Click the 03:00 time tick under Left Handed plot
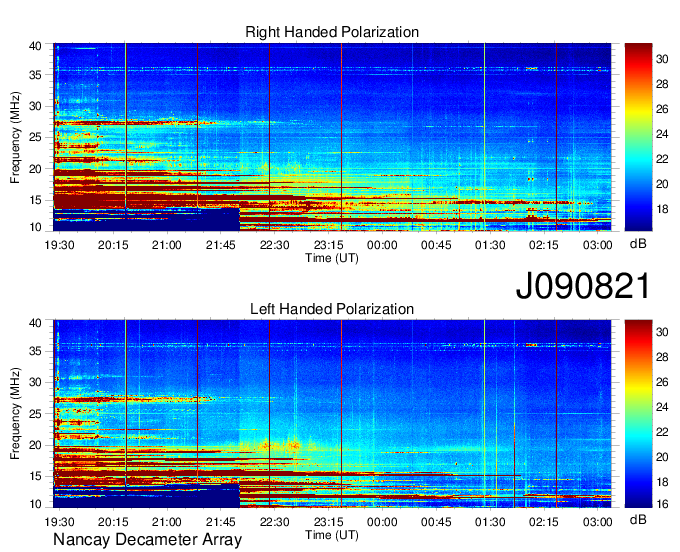Image resolution: width=680 pixels, height=552 pixels. point(598,522)
